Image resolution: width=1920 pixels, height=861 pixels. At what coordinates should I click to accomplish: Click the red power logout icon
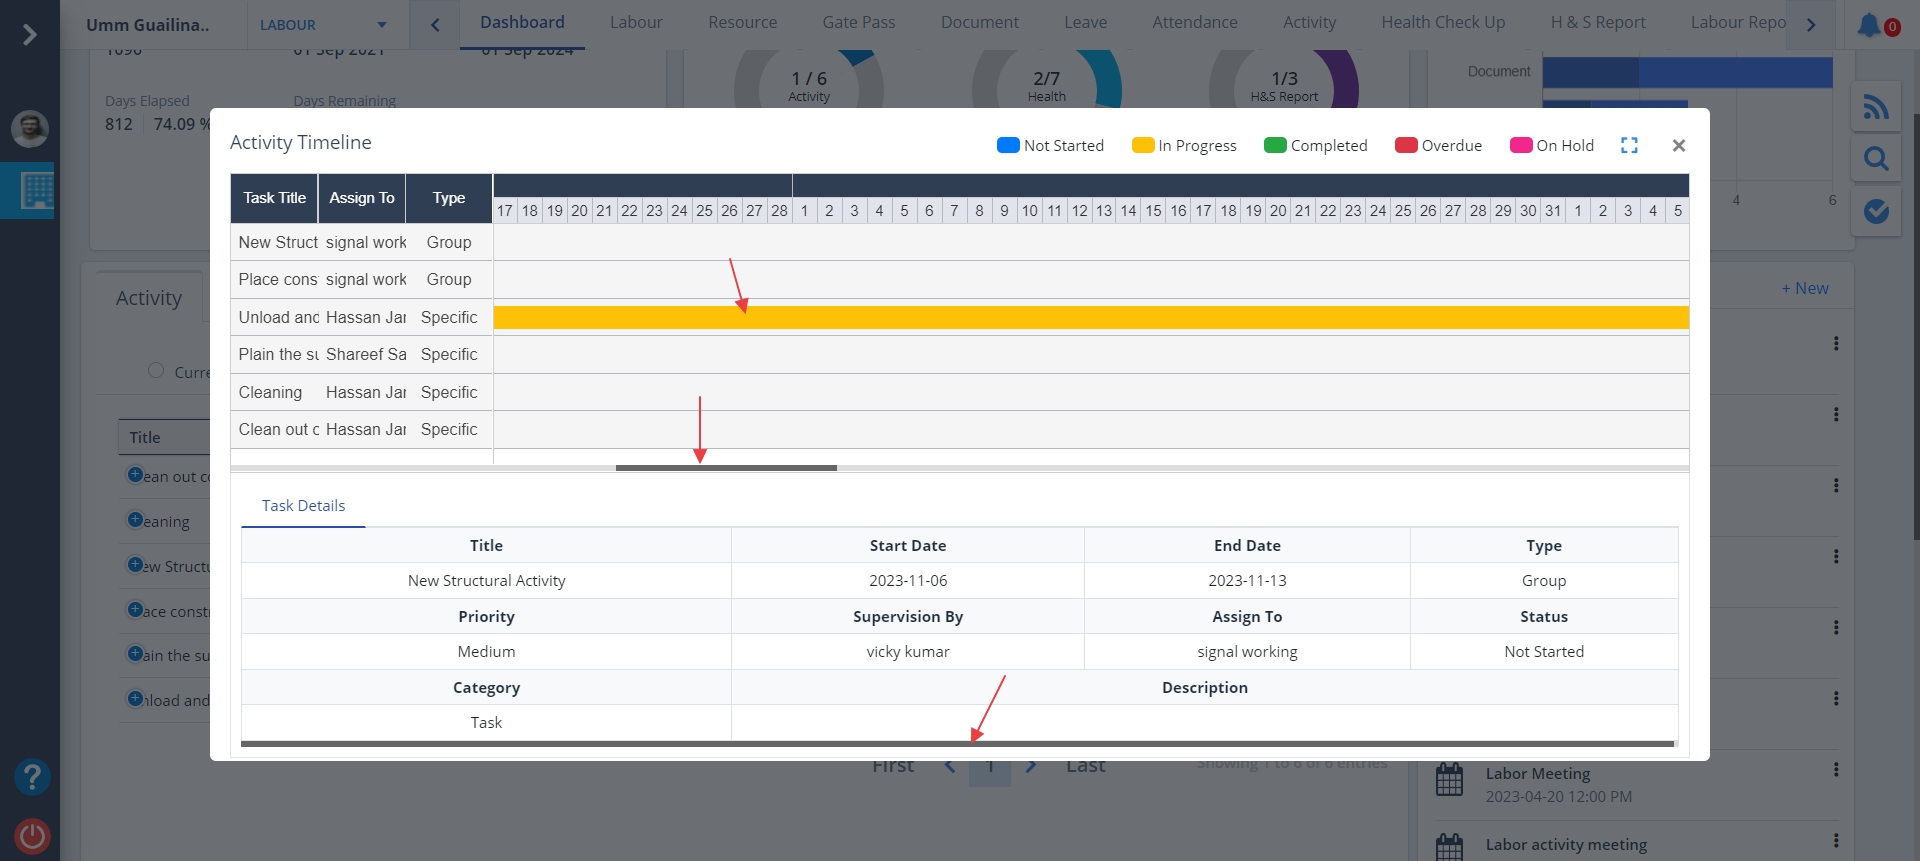(32, 836)
